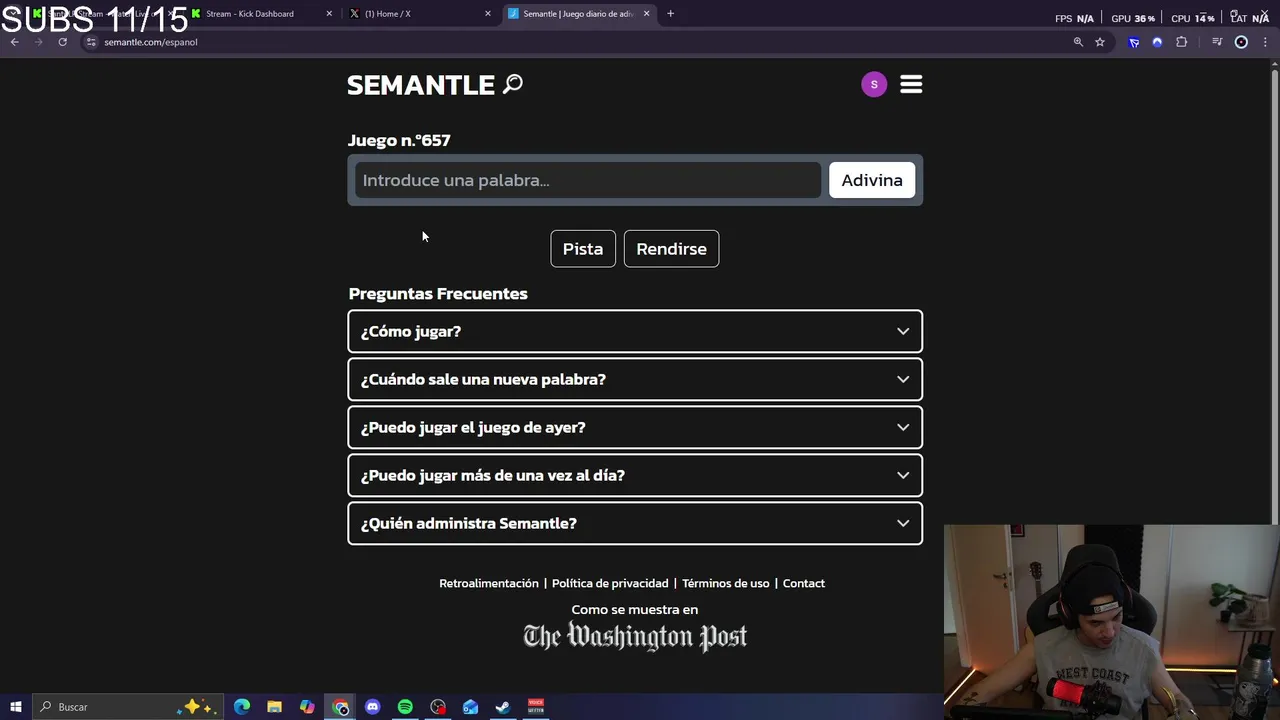Image resolution: width=1280 pixels, height=720 pixels.
Task: Open Discord from the taskbar
Action: click(x=373, y=707)
